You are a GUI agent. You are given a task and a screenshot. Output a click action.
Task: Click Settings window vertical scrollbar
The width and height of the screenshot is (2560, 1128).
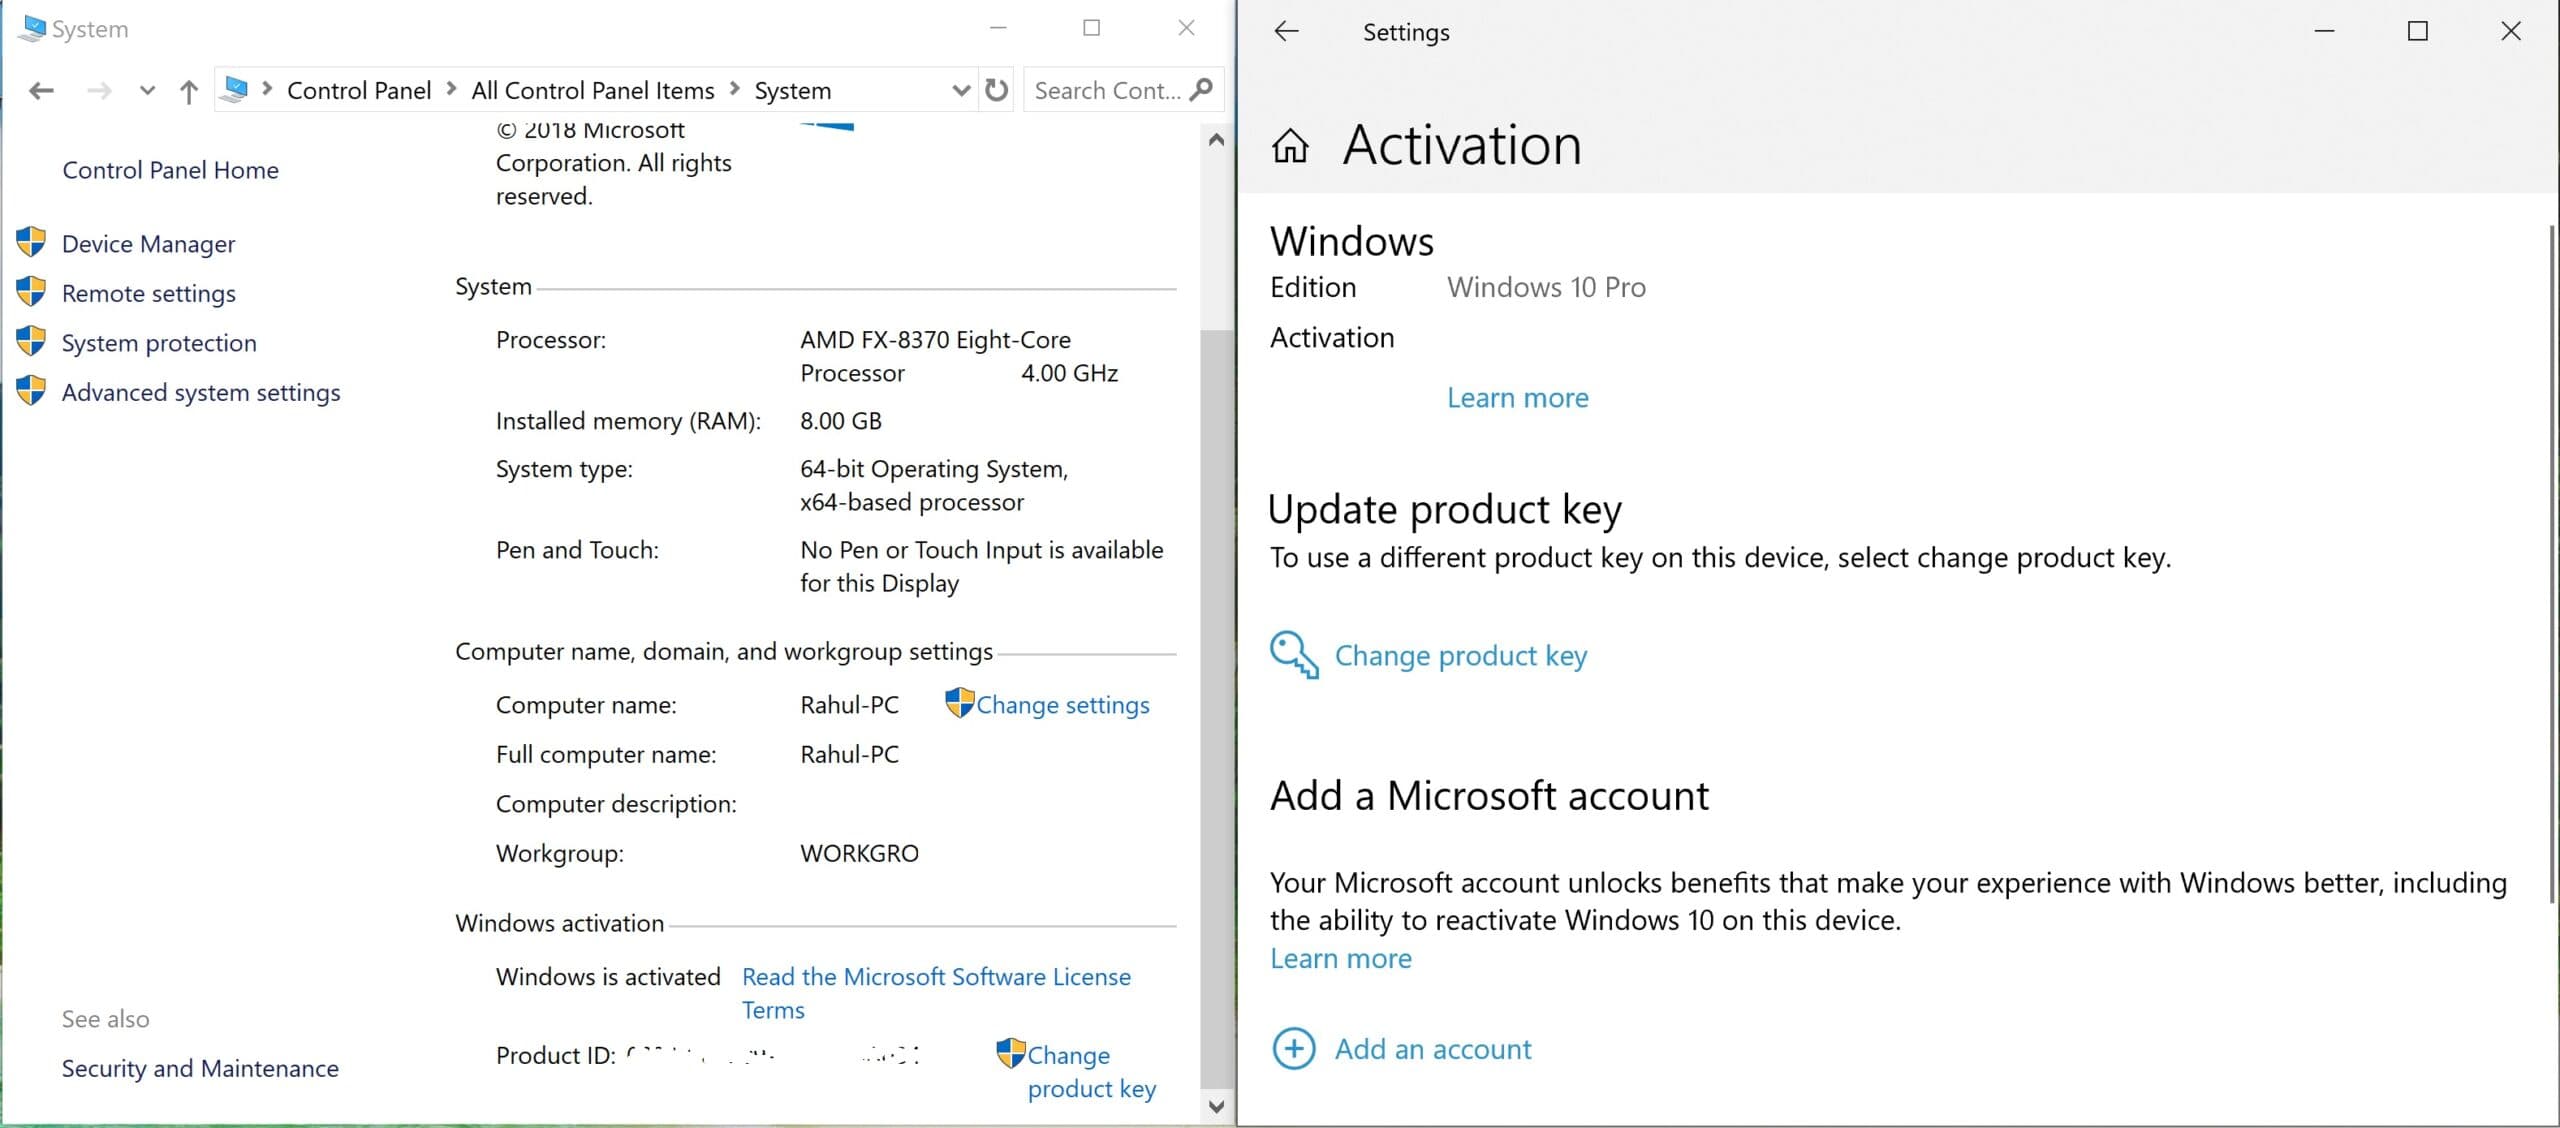tap(2551, 563)
